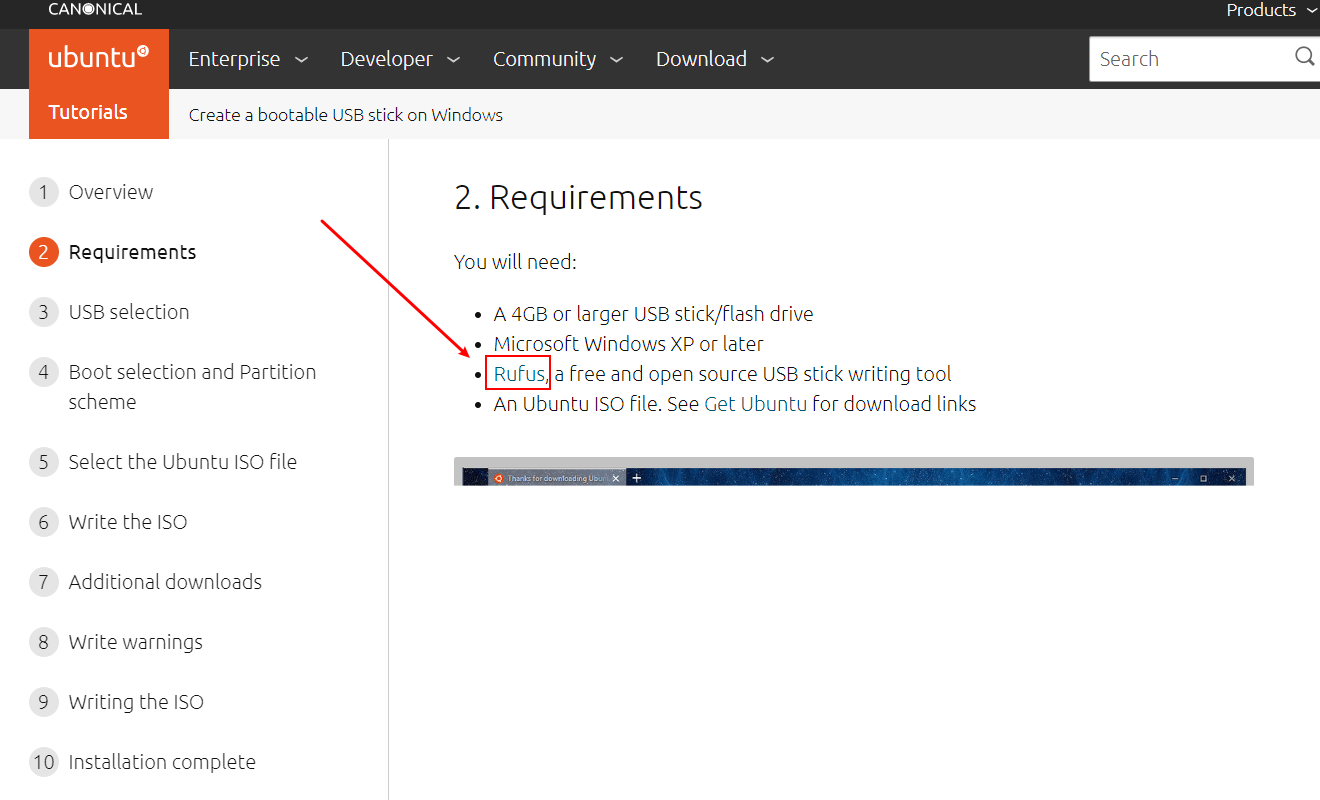The width and height of the screenshot is (1320, 800).
Task: Follow the Get Ubuntu link
Action: click(755, 404)
